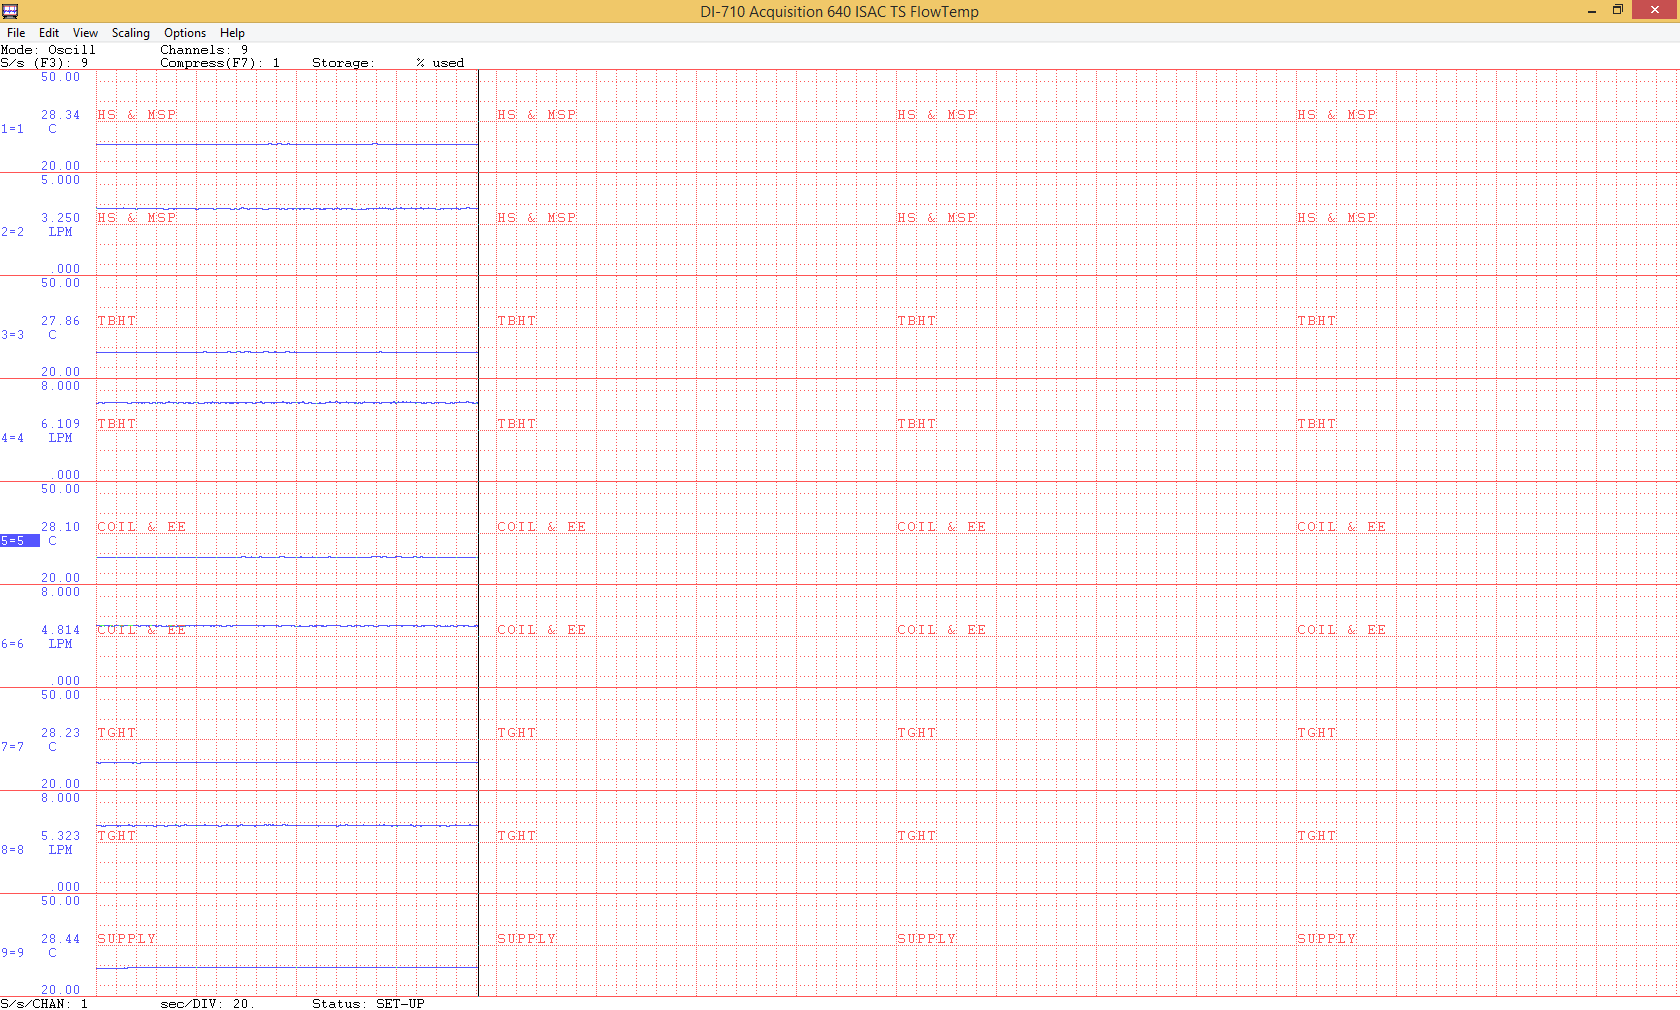Click channel 7 value 28.23

tap(60, 734)
